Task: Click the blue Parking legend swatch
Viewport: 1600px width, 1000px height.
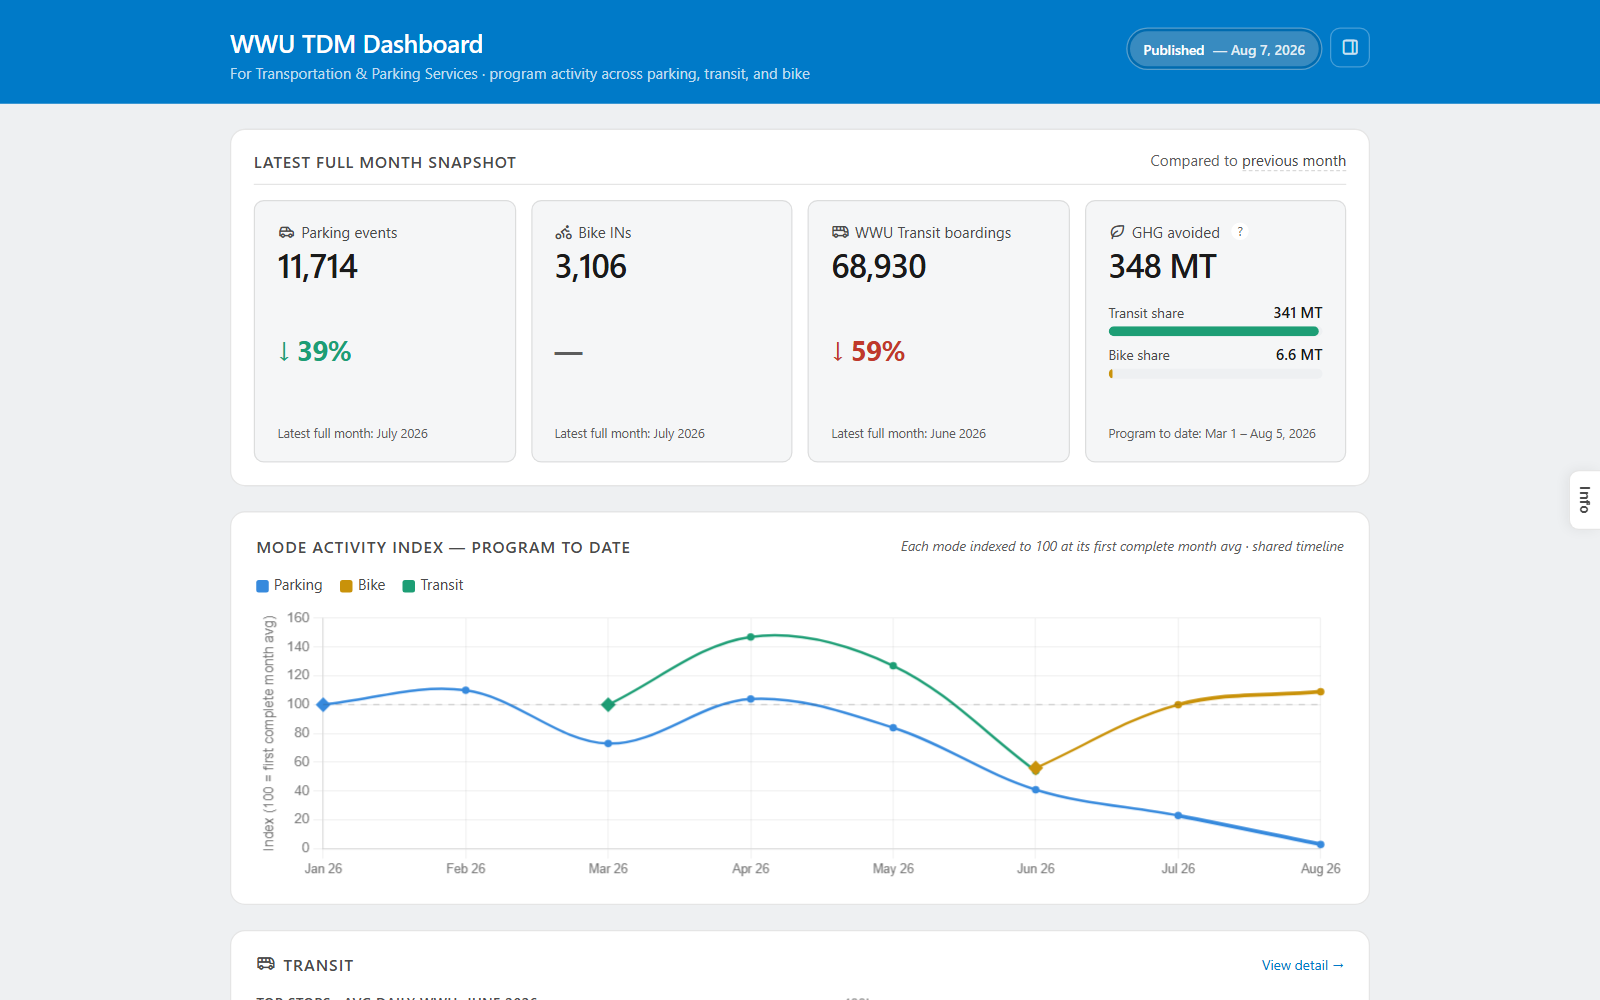Action: pos(262,586)
